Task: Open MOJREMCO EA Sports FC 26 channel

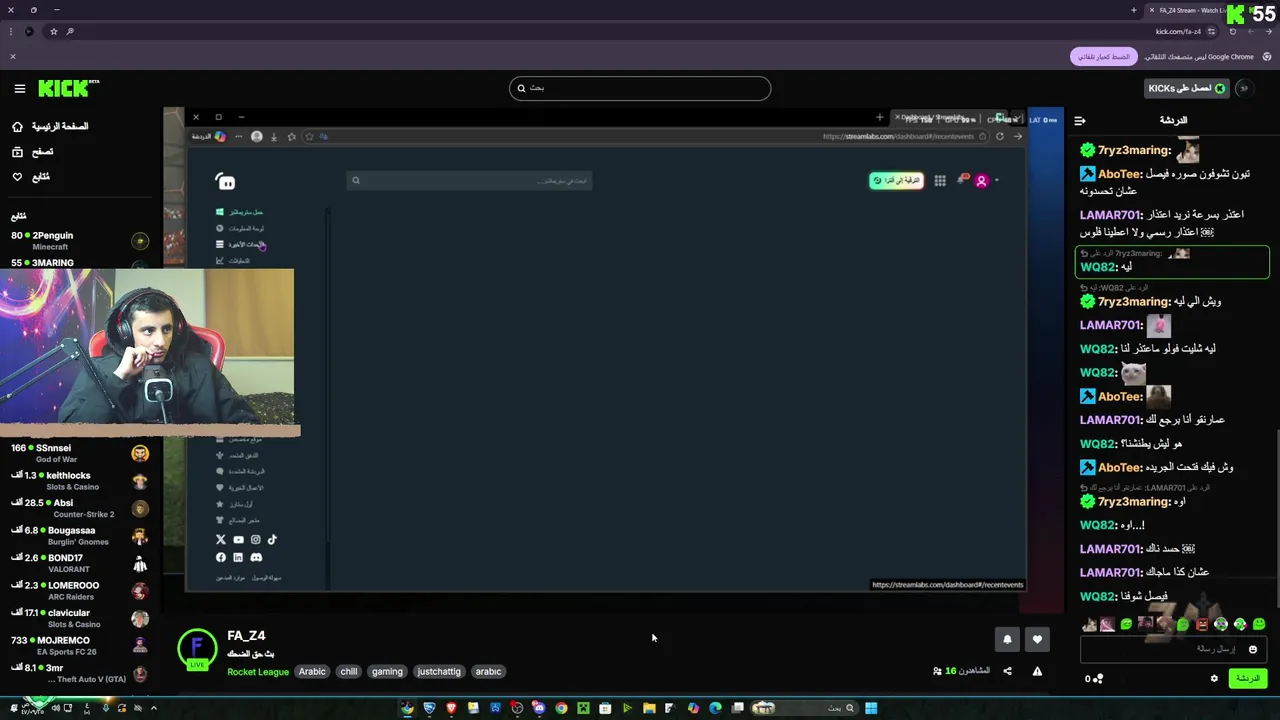Action: (78, 646)
